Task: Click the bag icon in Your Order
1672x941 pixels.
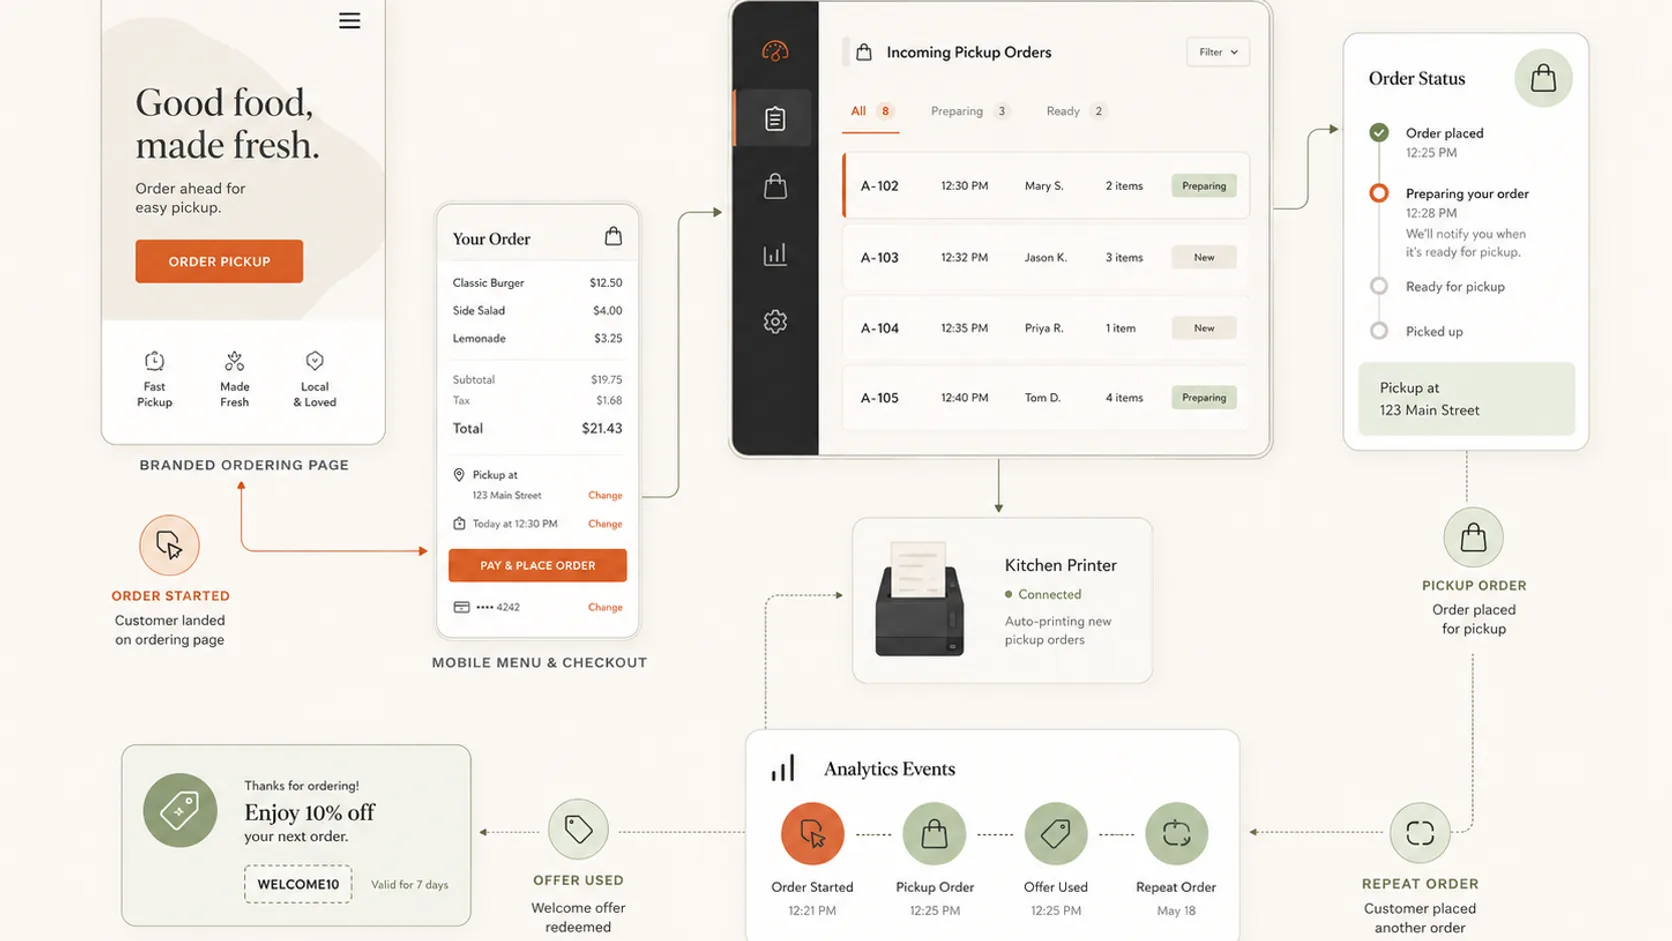Action: pyautogui.click(x=613, y=236)
